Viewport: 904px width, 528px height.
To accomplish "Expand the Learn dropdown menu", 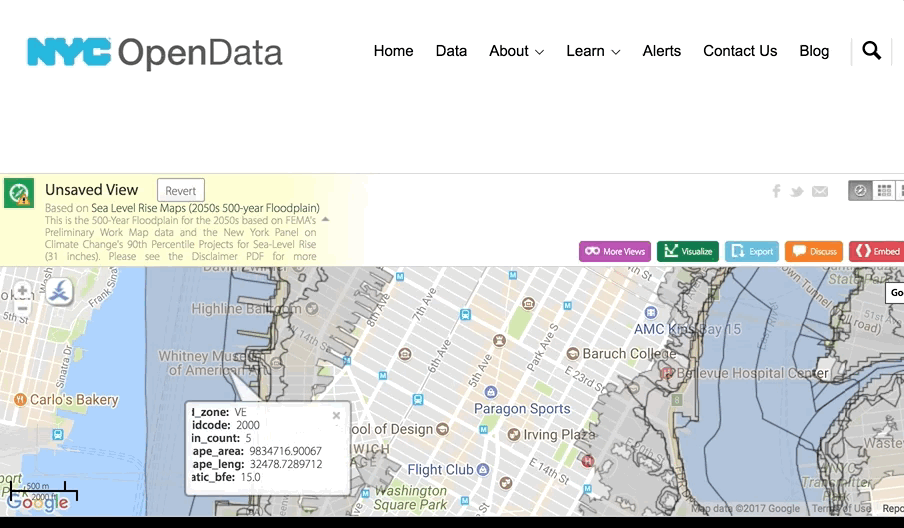I will 593,51.
